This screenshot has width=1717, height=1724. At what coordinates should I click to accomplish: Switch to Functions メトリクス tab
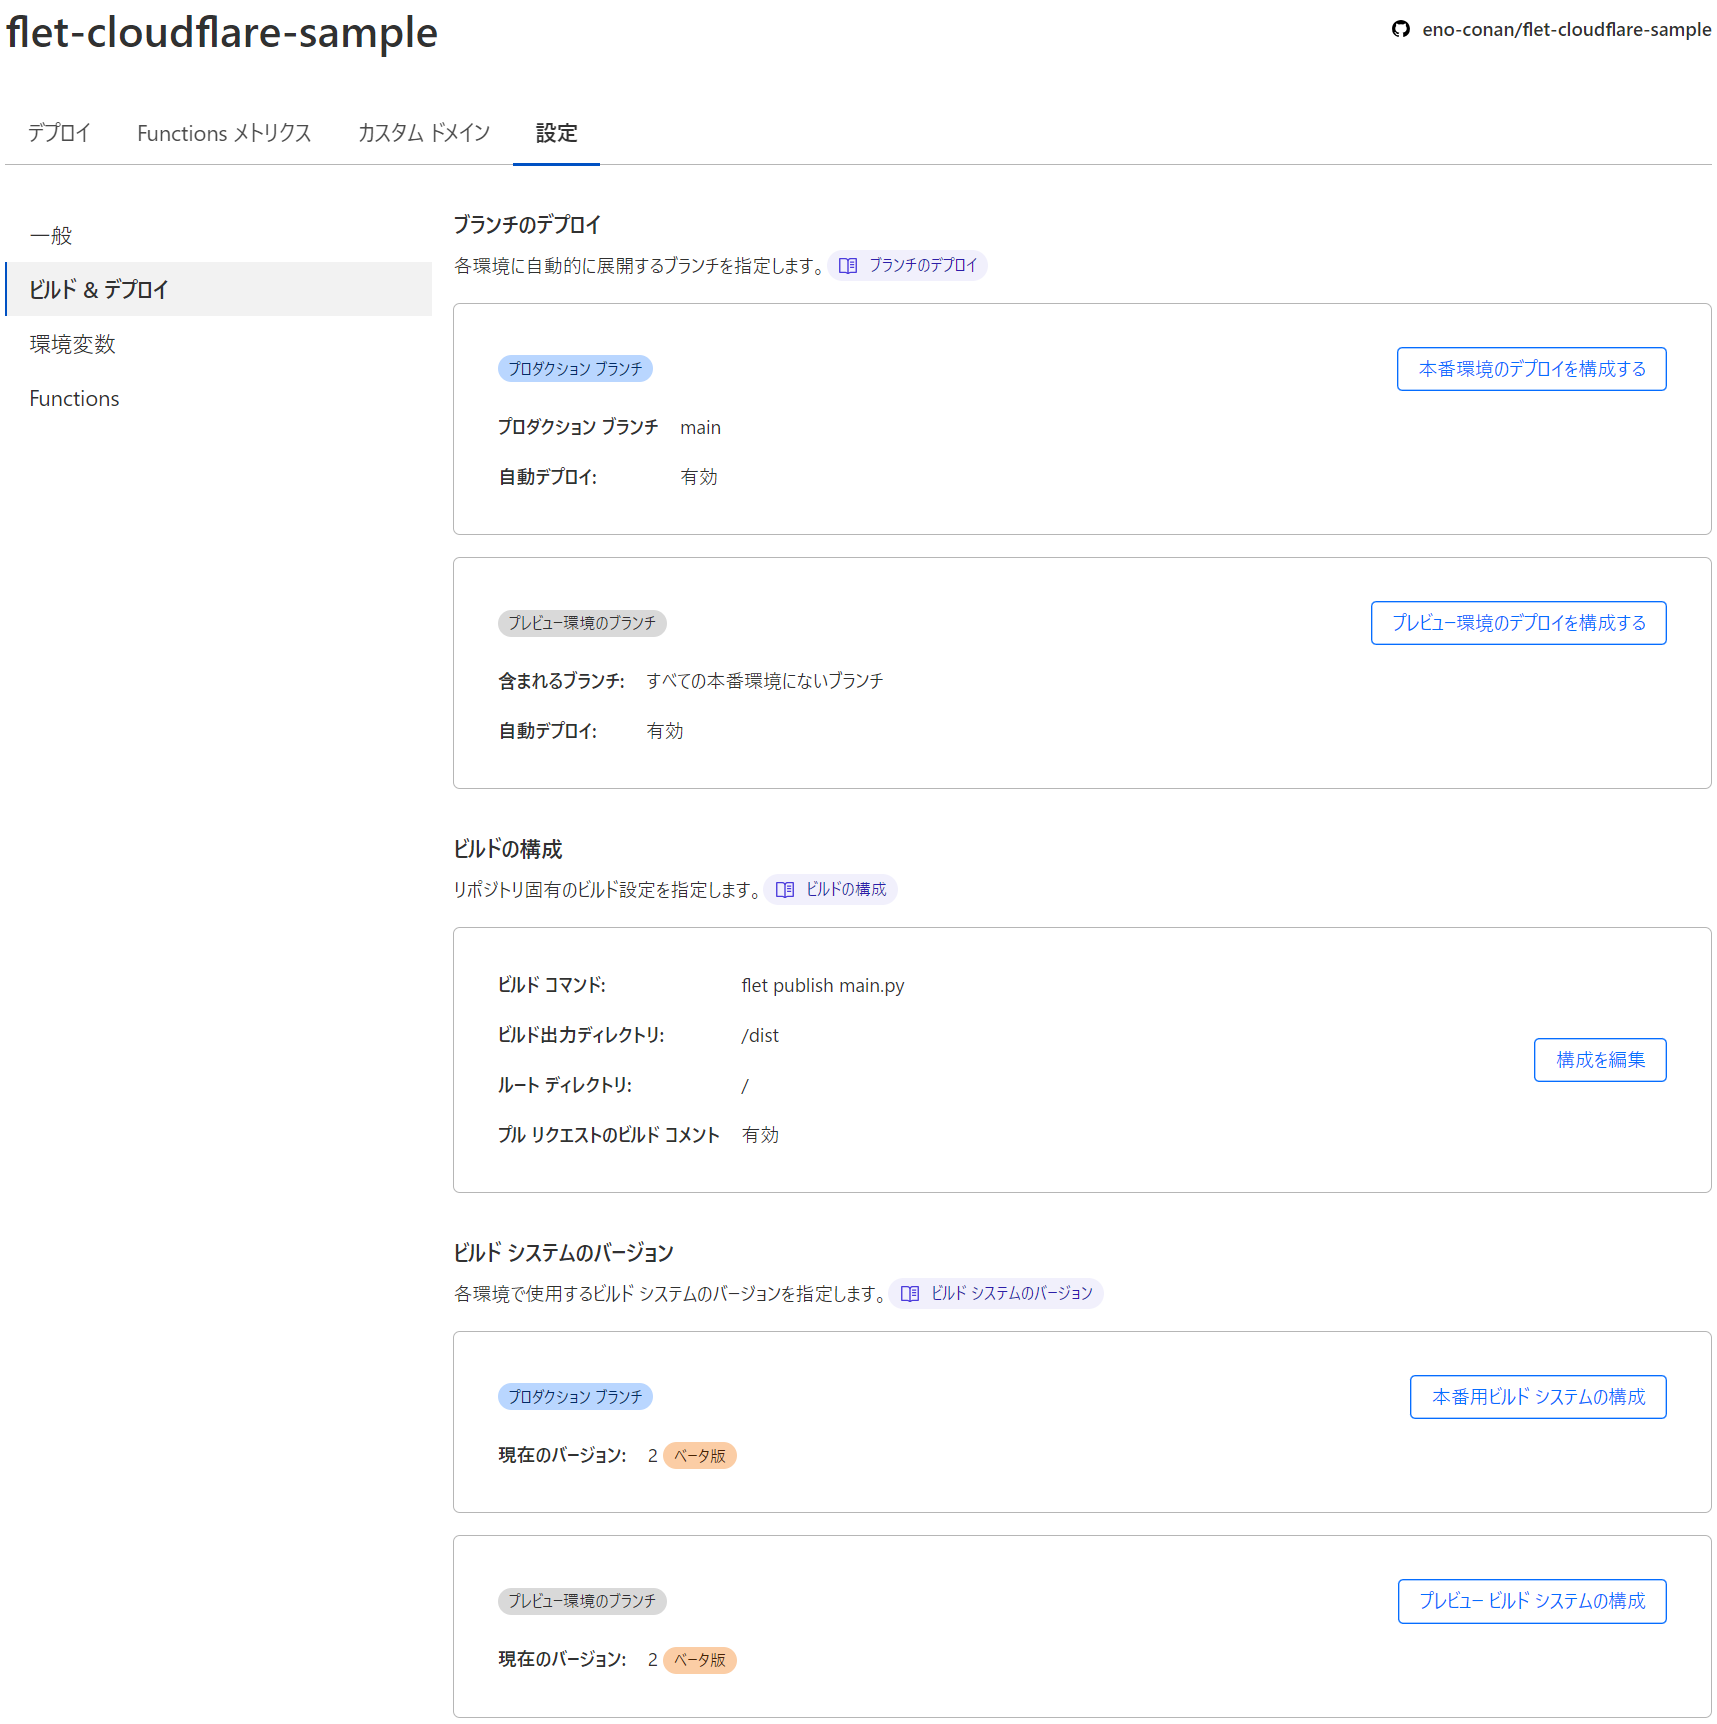224,133
